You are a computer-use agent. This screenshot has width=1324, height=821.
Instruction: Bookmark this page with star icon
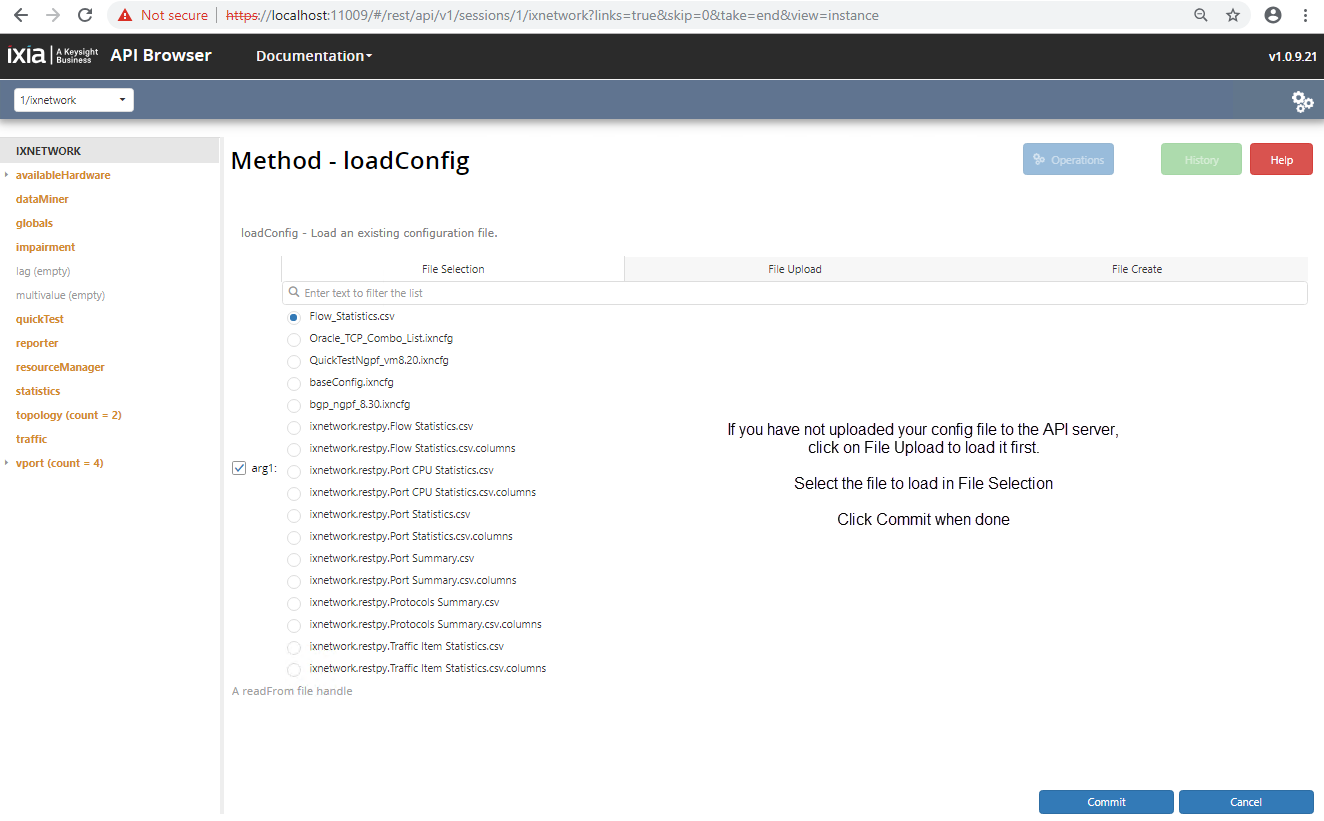[1233, 15]
